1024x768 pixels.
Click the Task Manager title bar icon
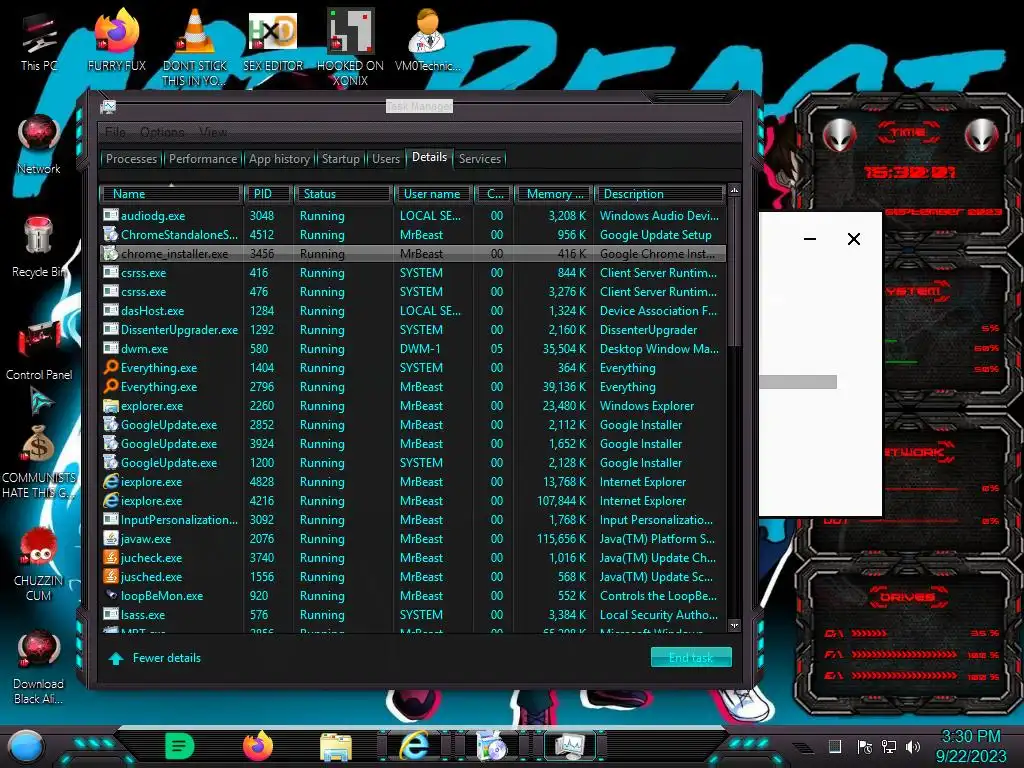tap(108, 106)
